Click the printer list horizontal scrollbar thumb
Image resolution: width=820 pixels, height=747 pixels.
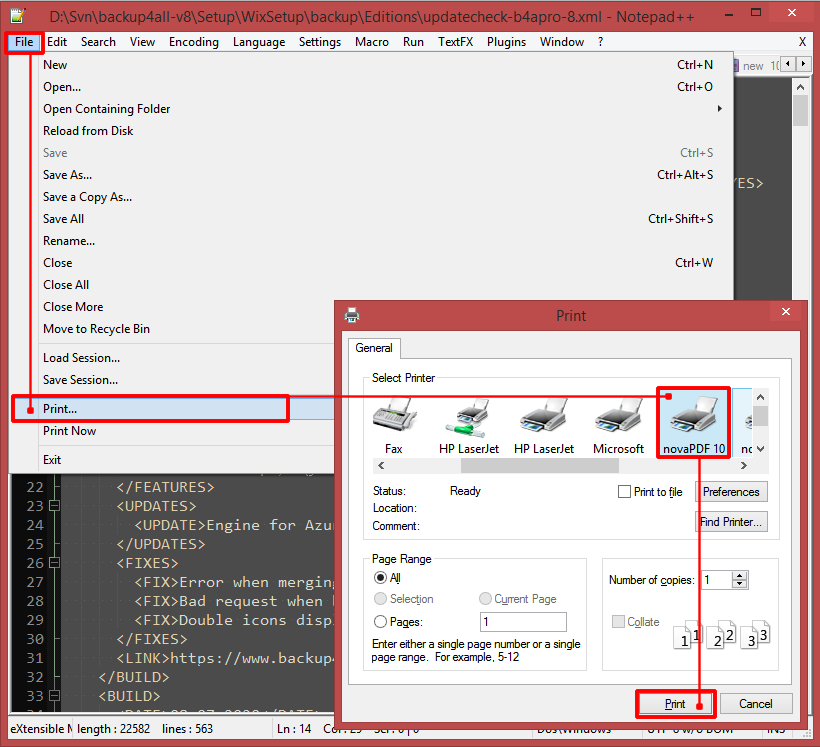pos(541,465)
